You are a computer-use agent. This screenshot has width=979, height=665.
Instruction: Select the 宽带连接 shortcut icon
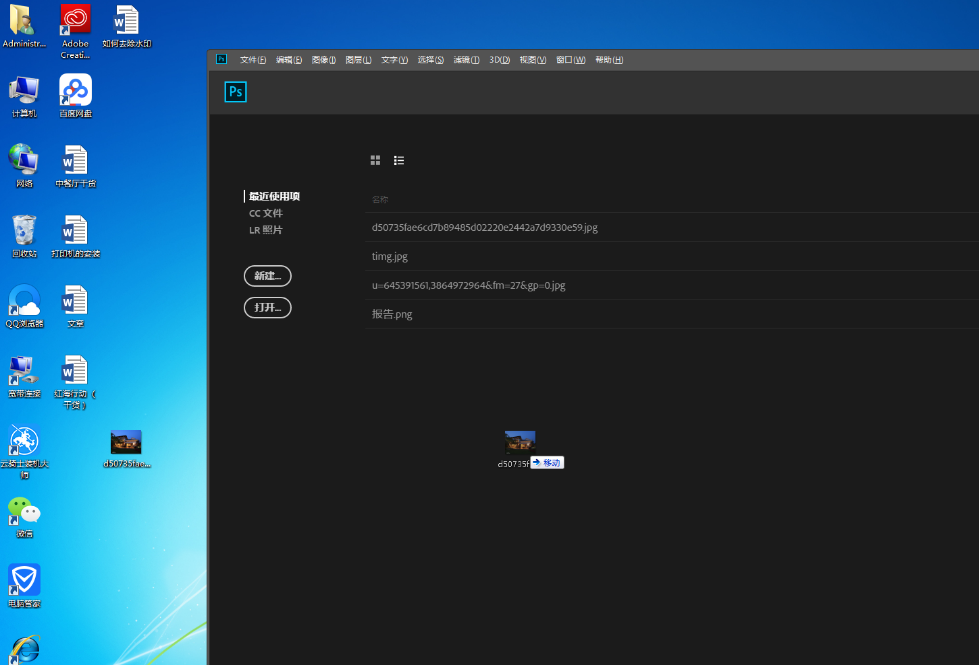[24, 377]
